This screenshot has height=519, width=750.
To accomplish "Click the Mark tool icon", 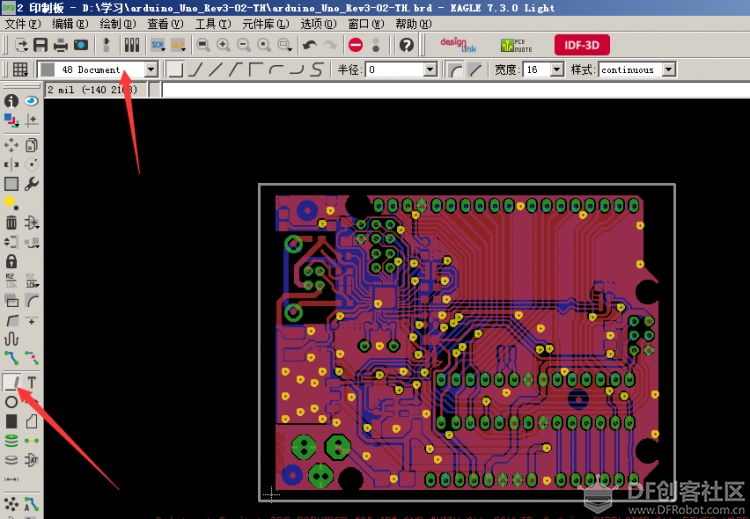I will click(x=32, y=120).
